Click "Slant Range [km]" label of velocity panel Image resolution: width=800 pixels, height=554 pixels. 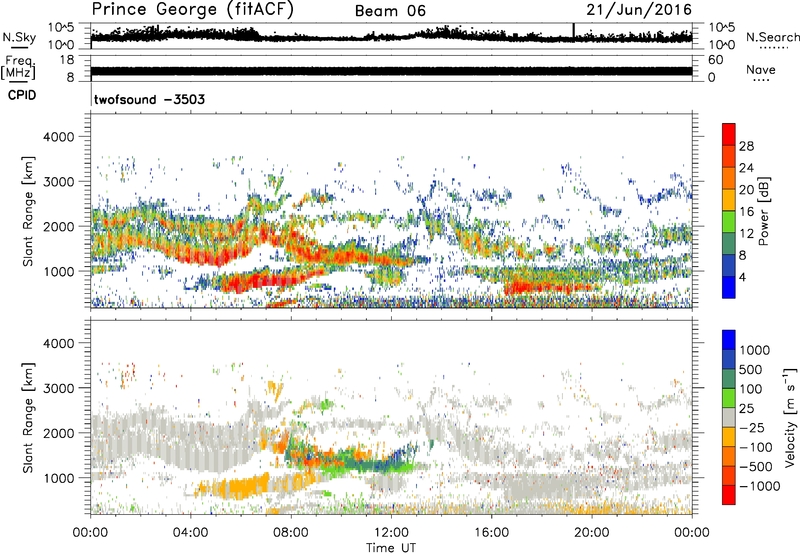coord(29,418)
